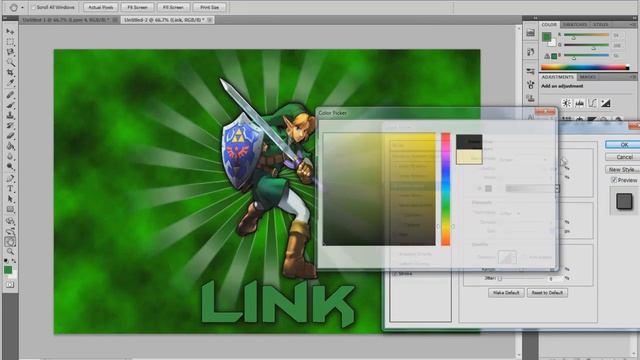Click the Color panel spectrum ramp
Screen dimensions: 640x360
pyautogui.click(x=585, y=67)
